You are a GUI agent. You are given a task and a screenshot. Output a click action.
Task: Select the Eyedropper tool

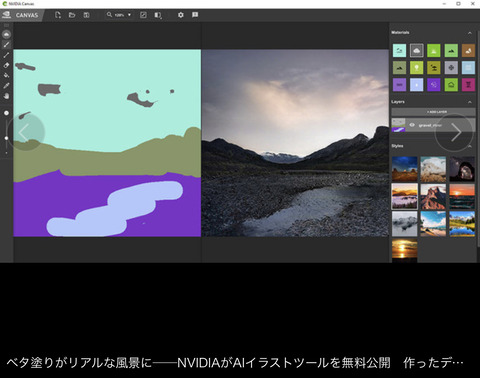pyautogui.click(x=6, y=86)
